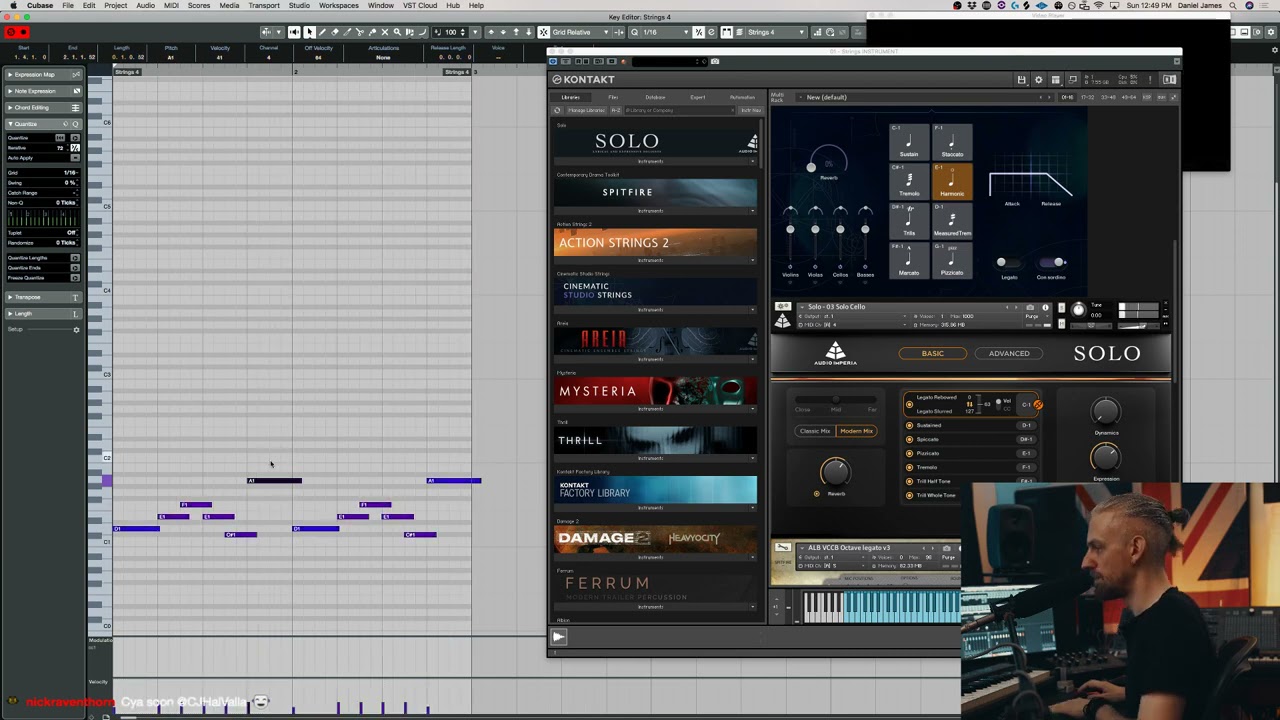Toggle Auto Apply in Quantize panel
This screenshot has height=720, width=1280.
(75, 158)
